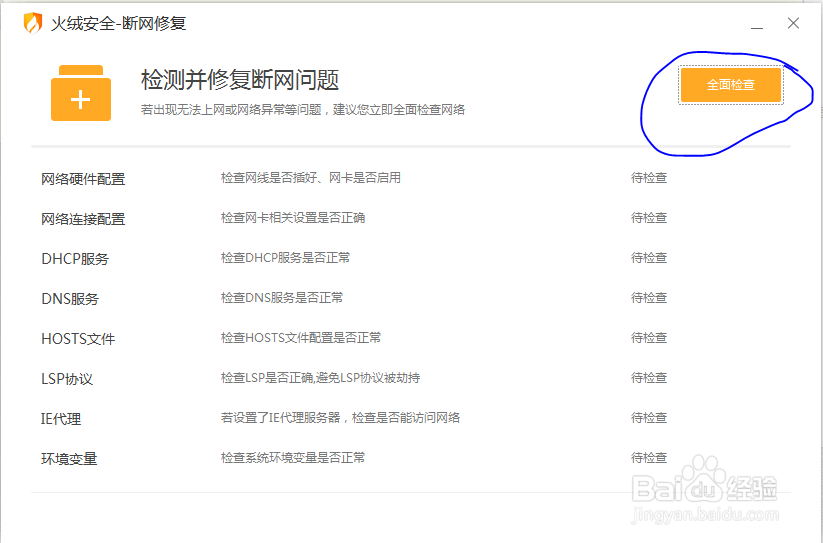Select the LSP协议 row label
This screenshot has width=823, height=543.
point(67,379)
